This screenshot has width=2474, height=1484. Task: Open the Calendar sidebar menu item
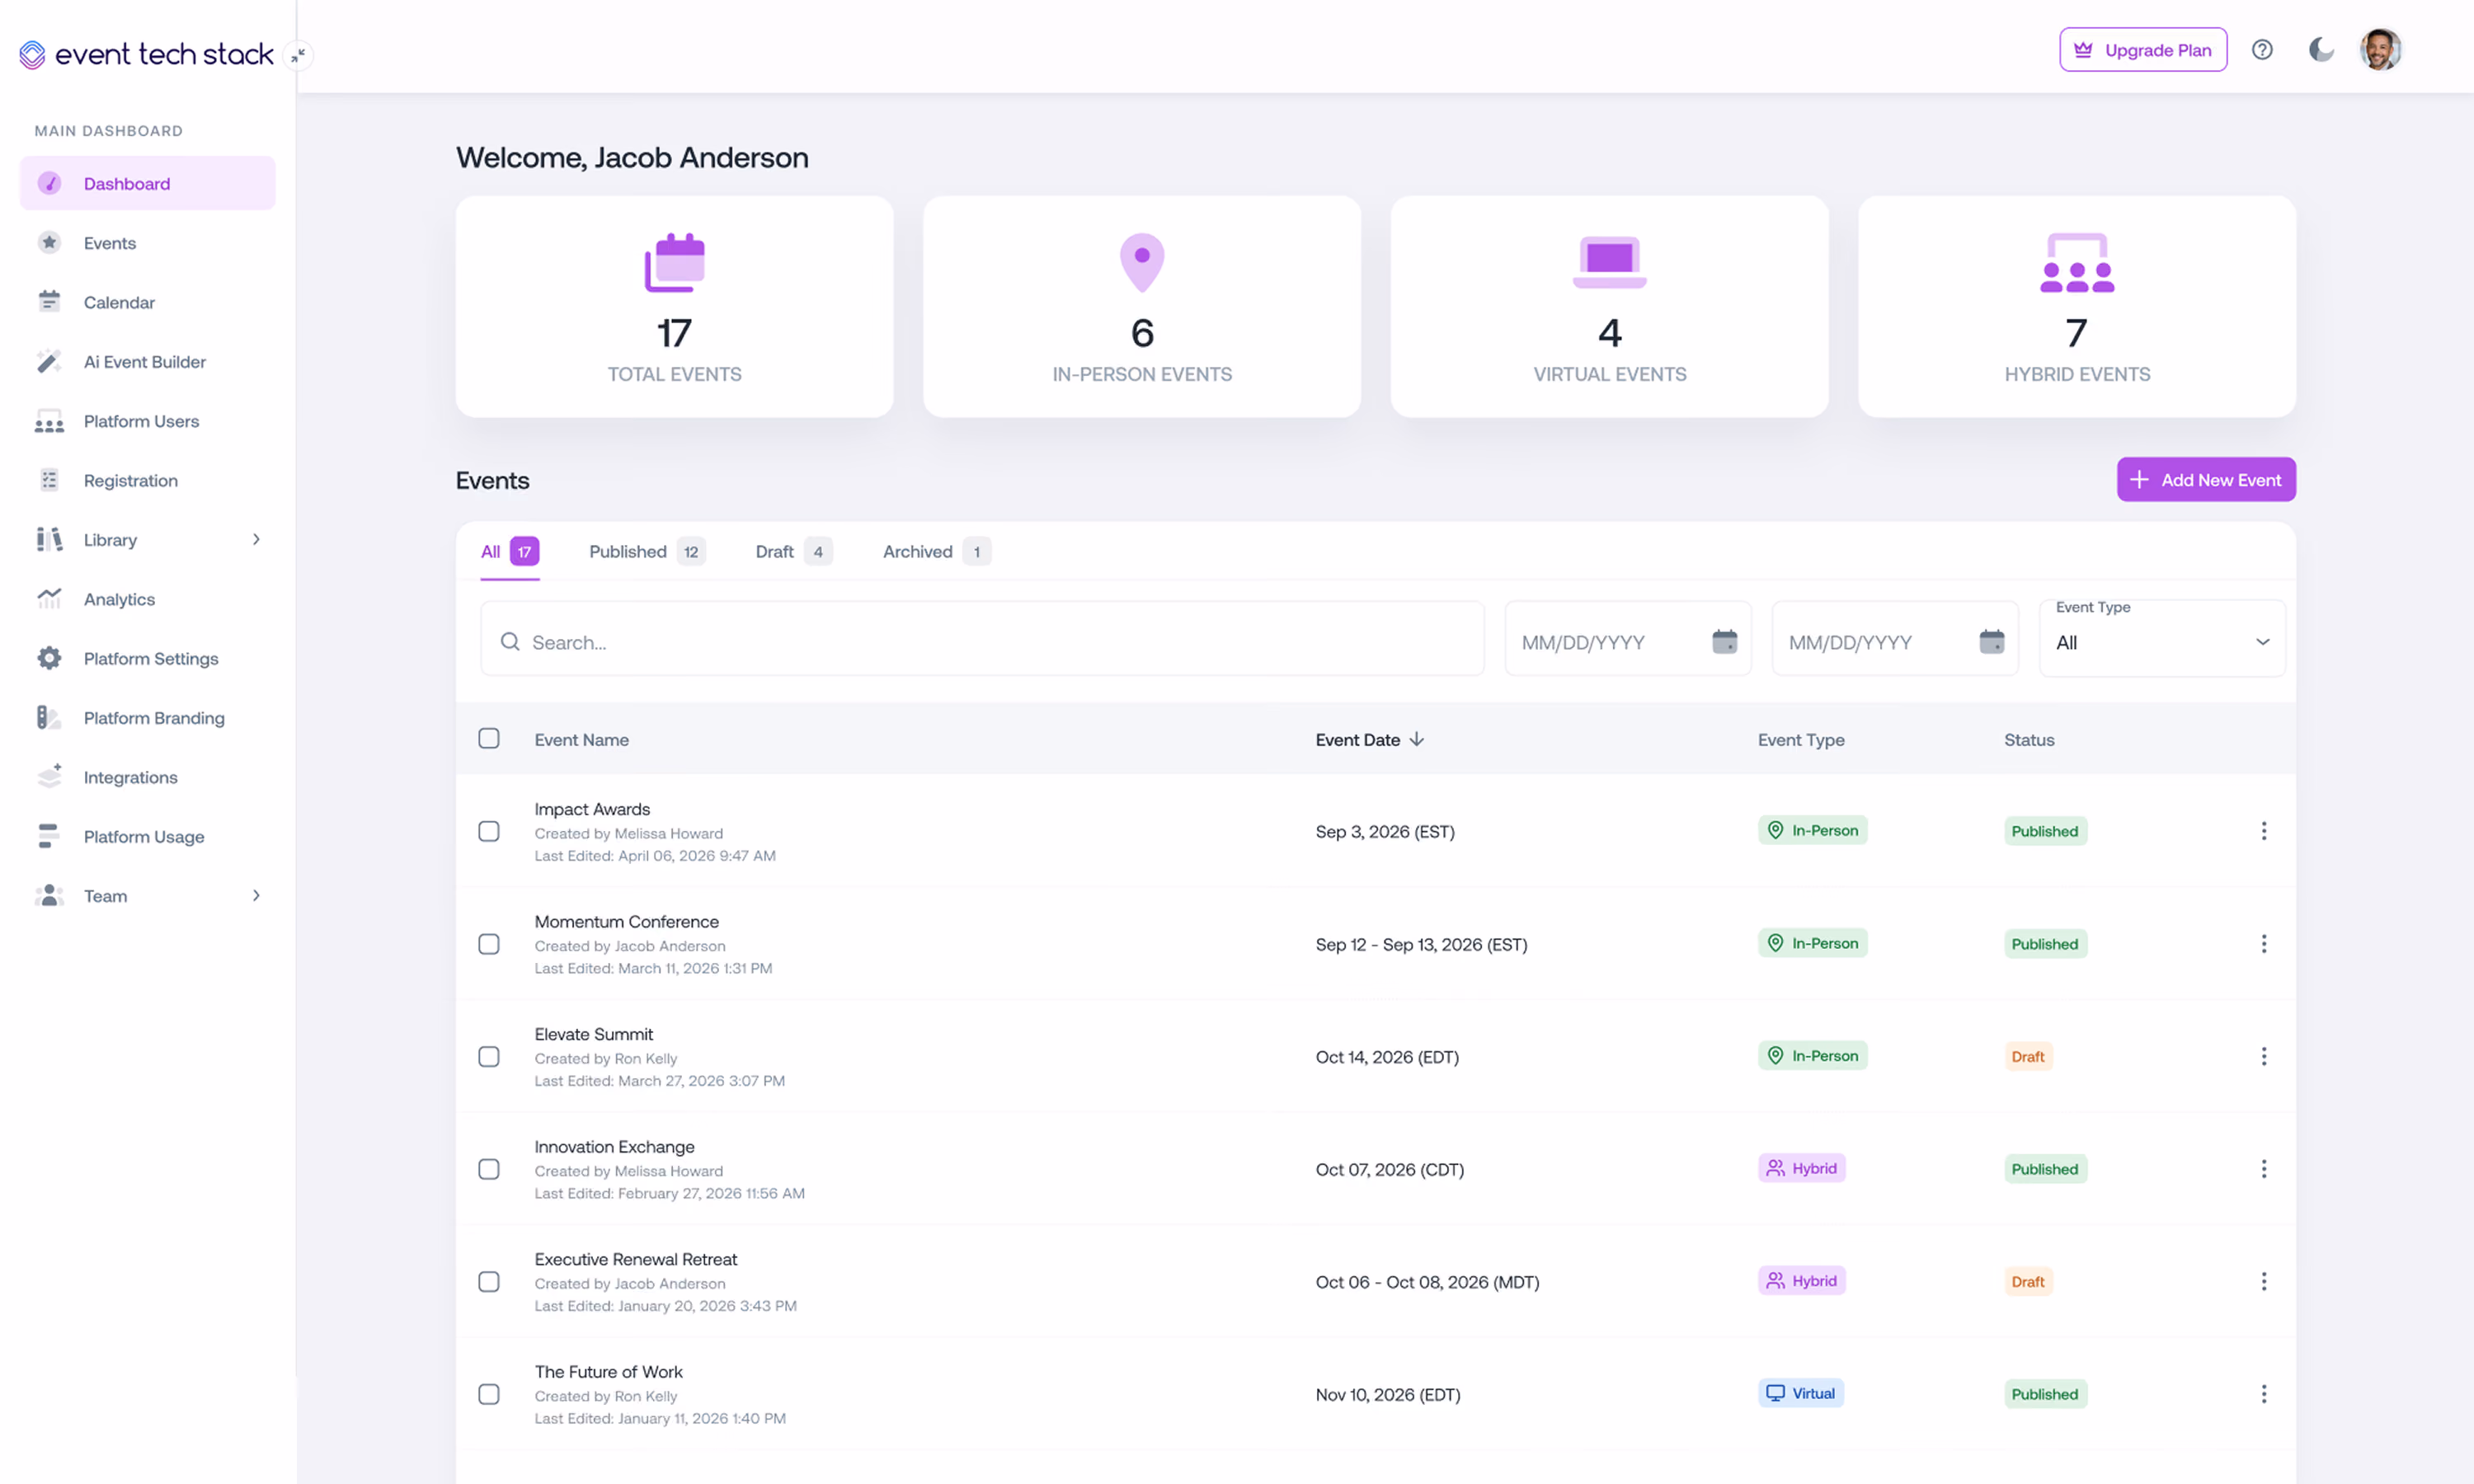[147, 302]
